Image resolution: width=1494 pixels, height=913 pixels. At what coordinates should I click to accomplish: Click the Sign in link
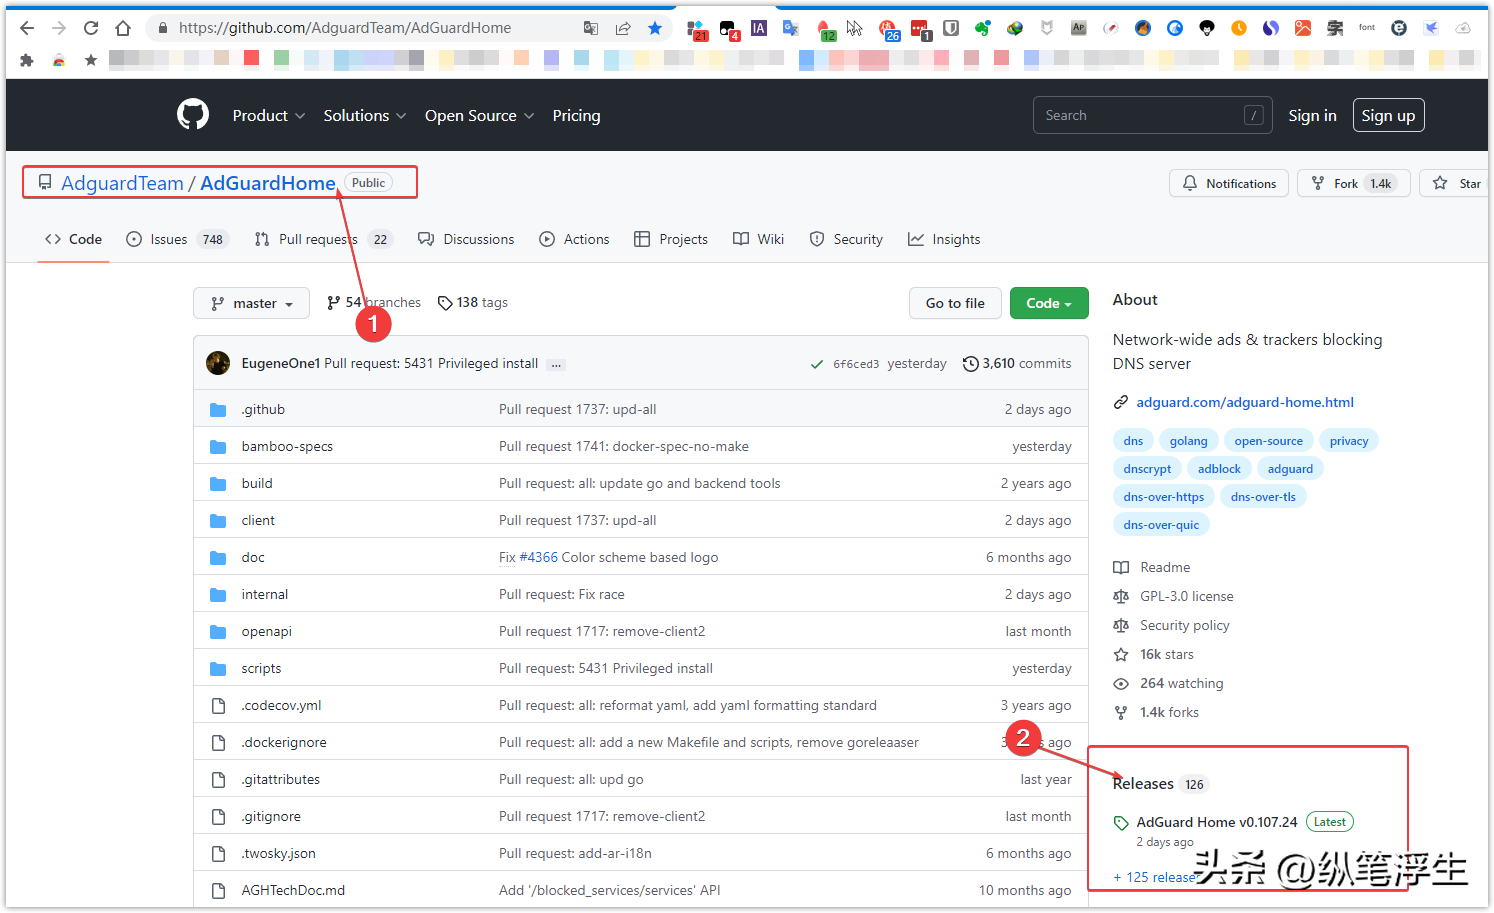click(x=1312, y=115)
